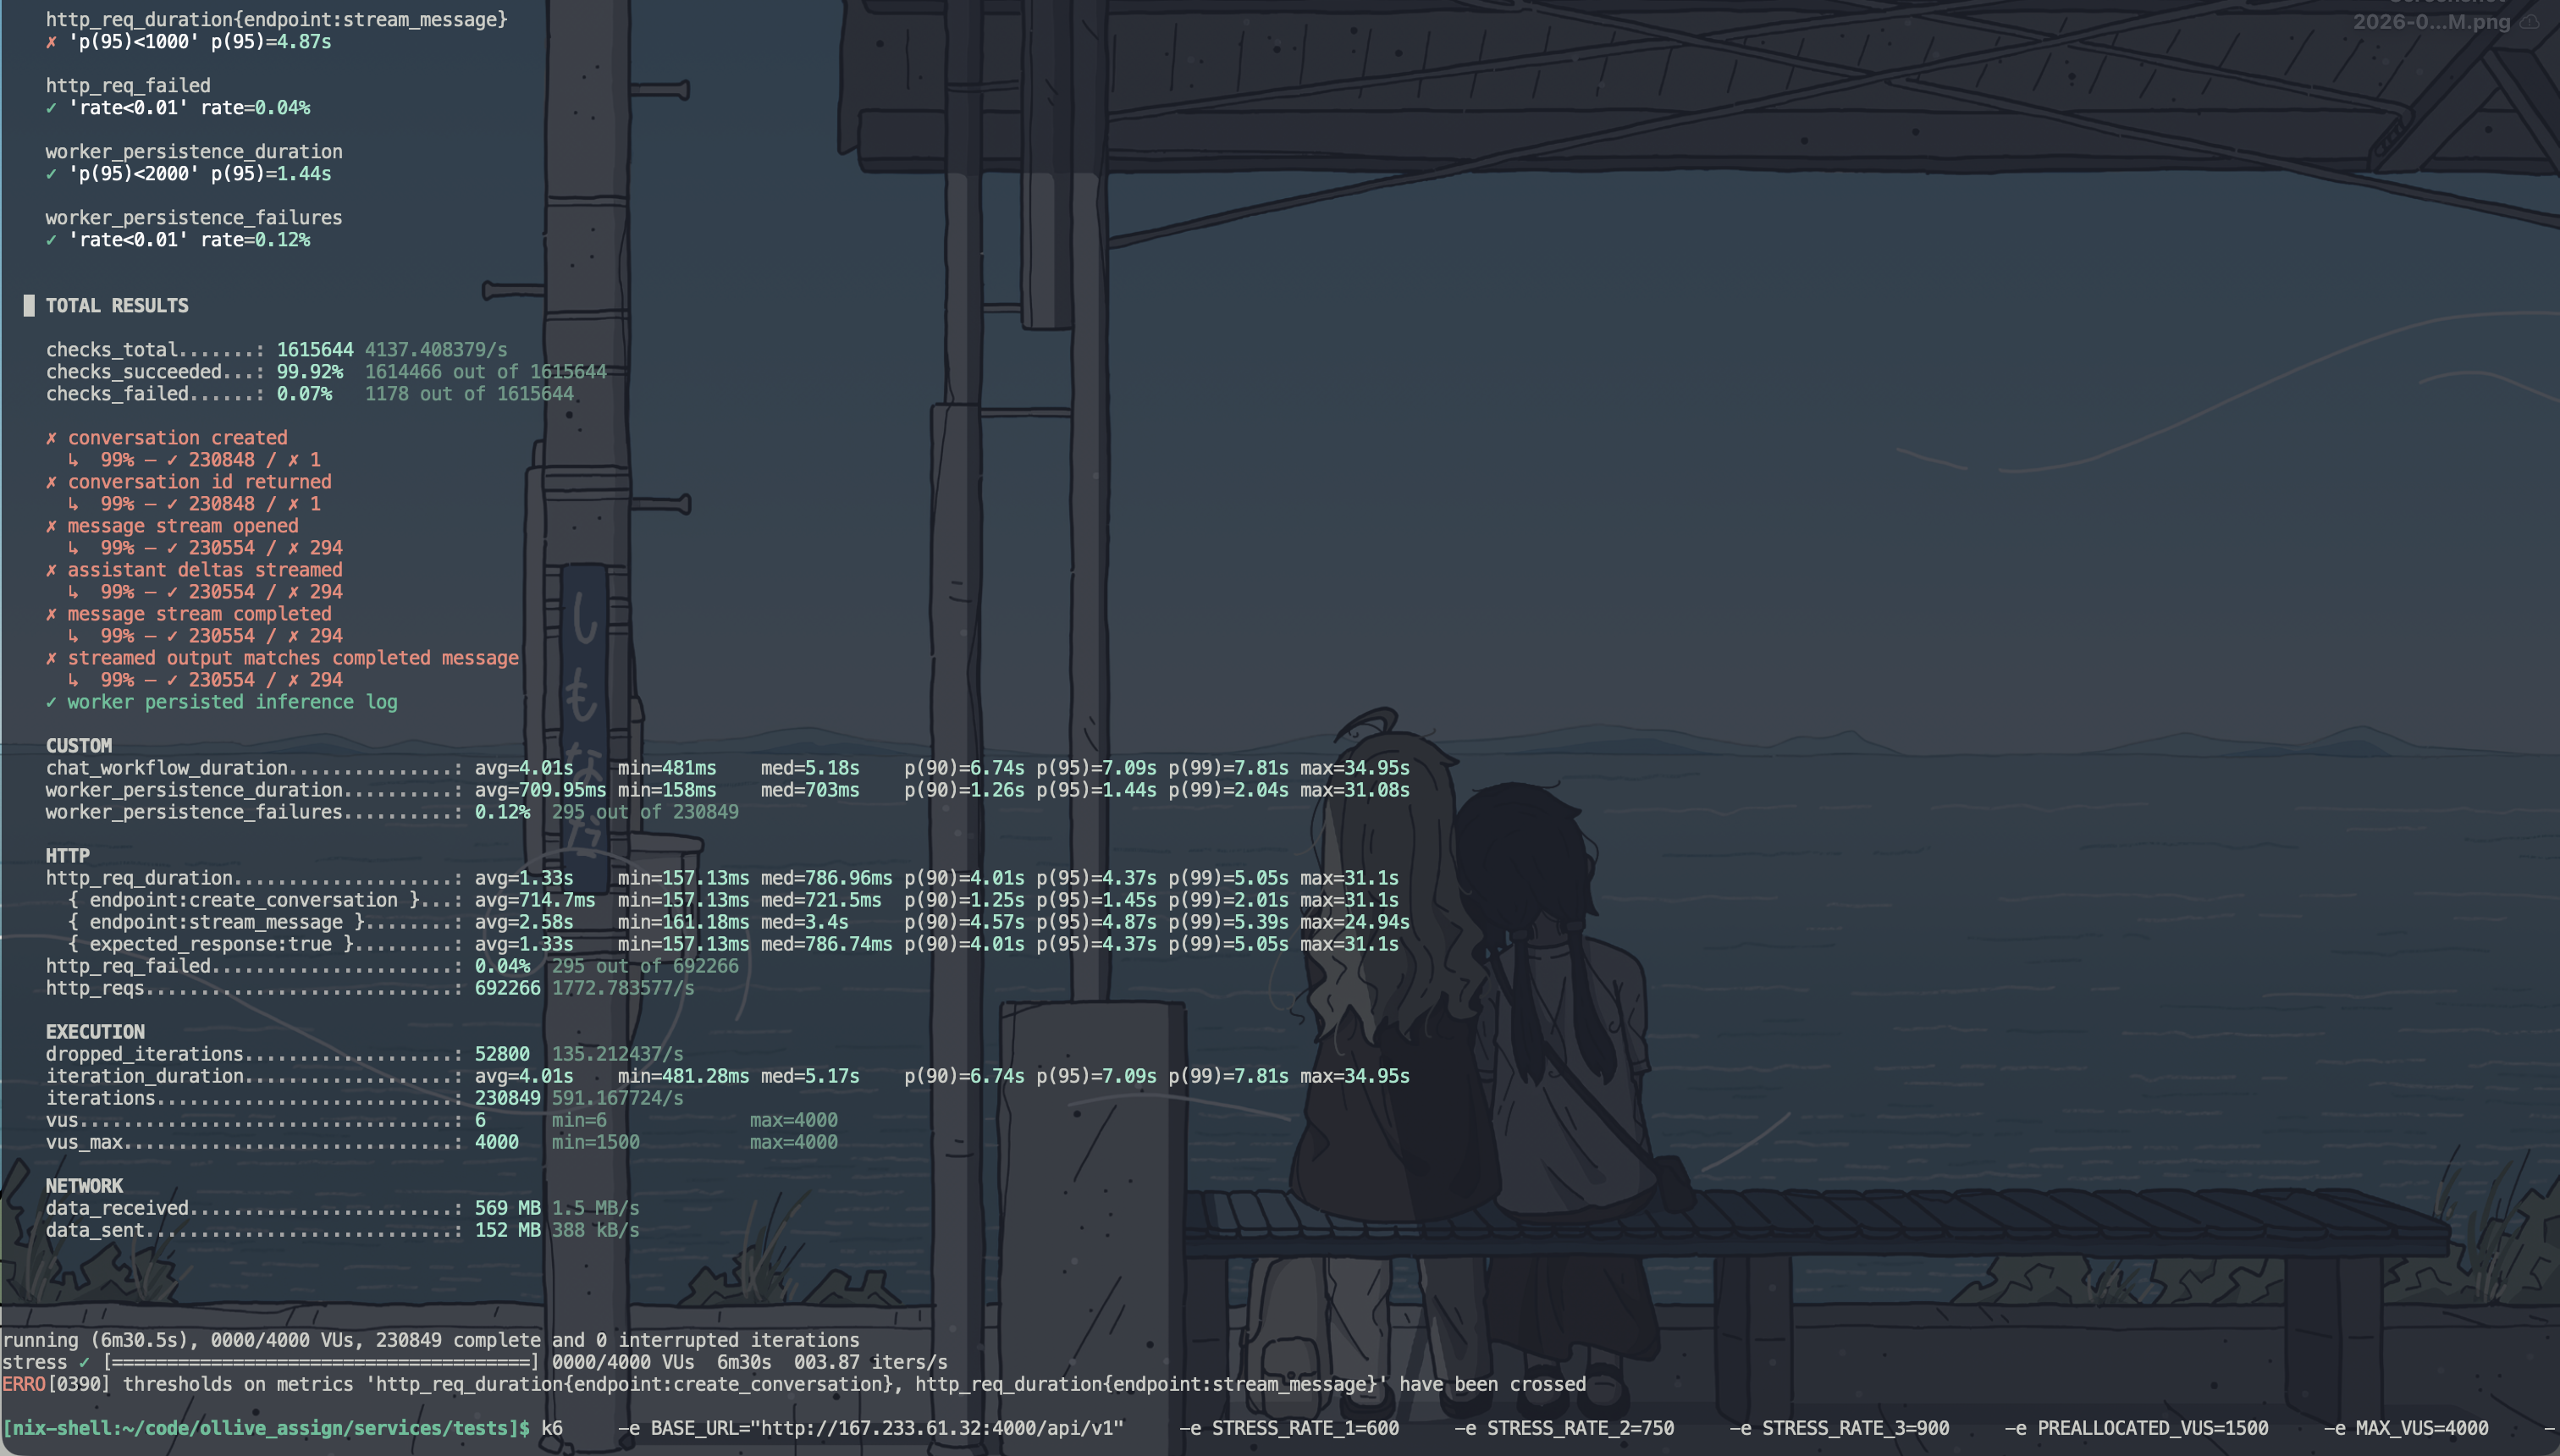Click the BASE_URL argument in command line
This screenshot has width=2560, height=1456.
[x=887, y=1428]
